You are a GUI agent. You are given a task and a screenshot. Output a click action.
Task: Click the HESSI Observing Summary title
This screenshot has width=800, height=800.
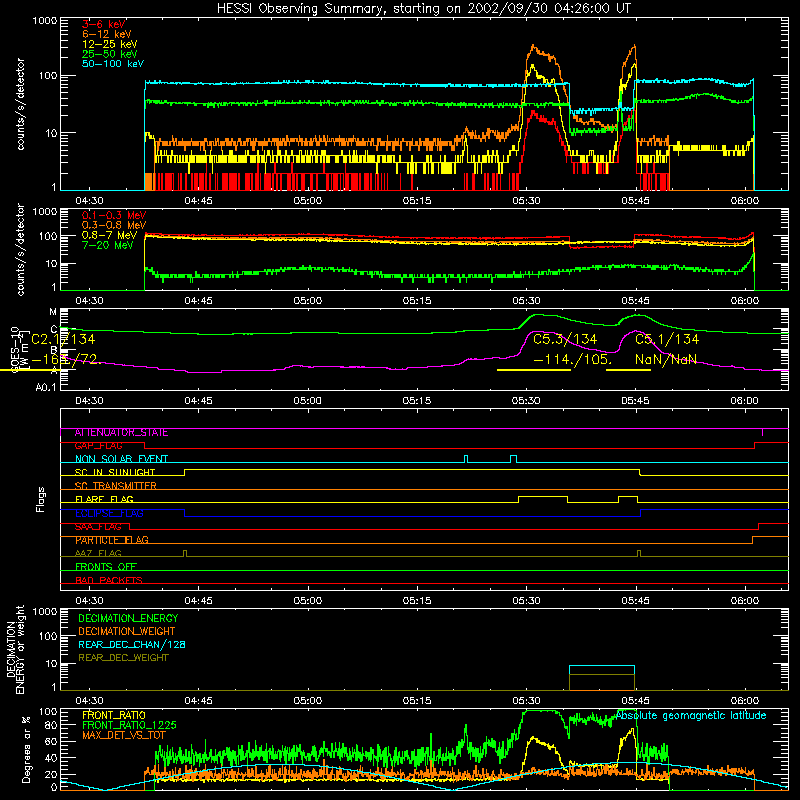click(423, 8)
